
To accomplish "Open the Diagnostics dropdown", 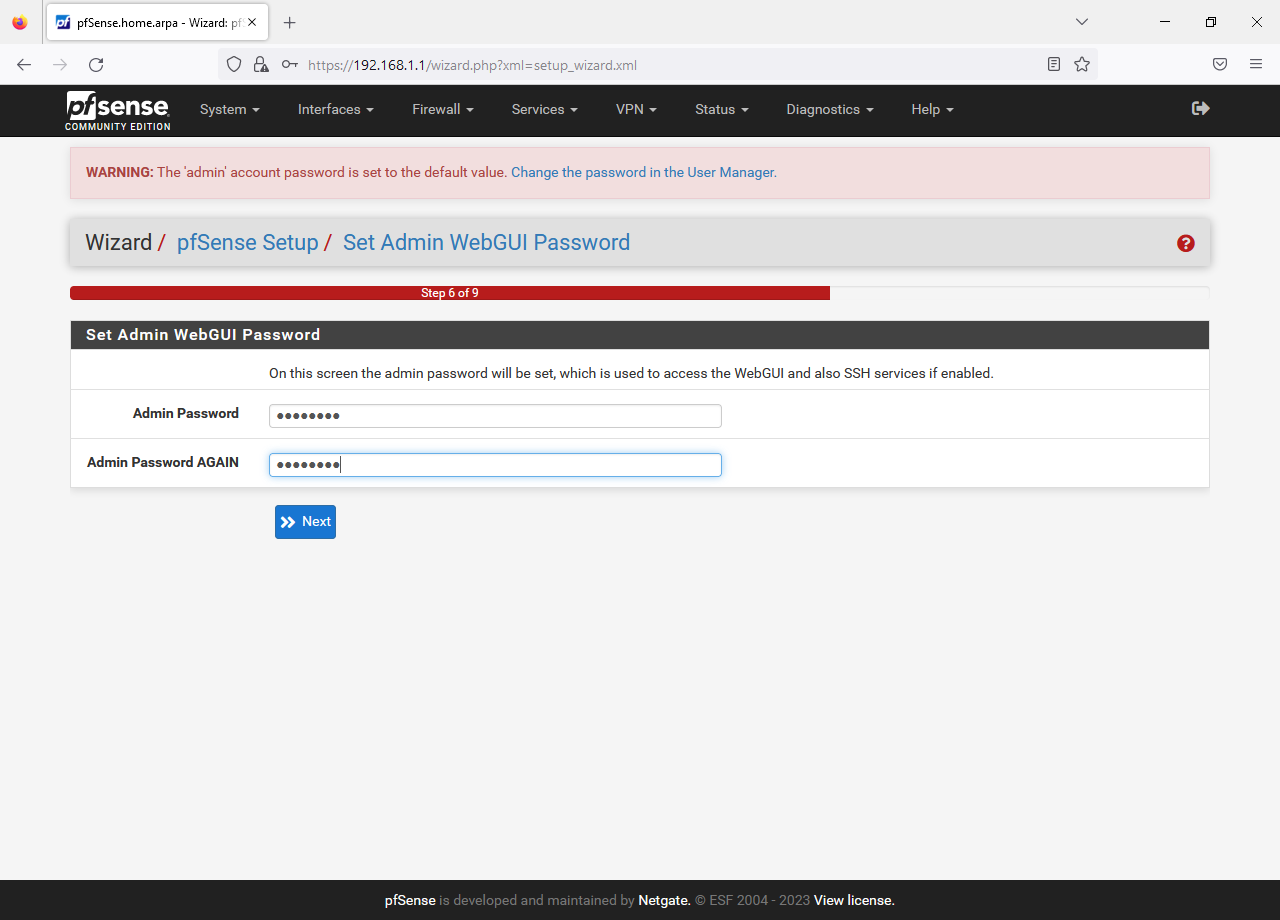I will (830, 109).
